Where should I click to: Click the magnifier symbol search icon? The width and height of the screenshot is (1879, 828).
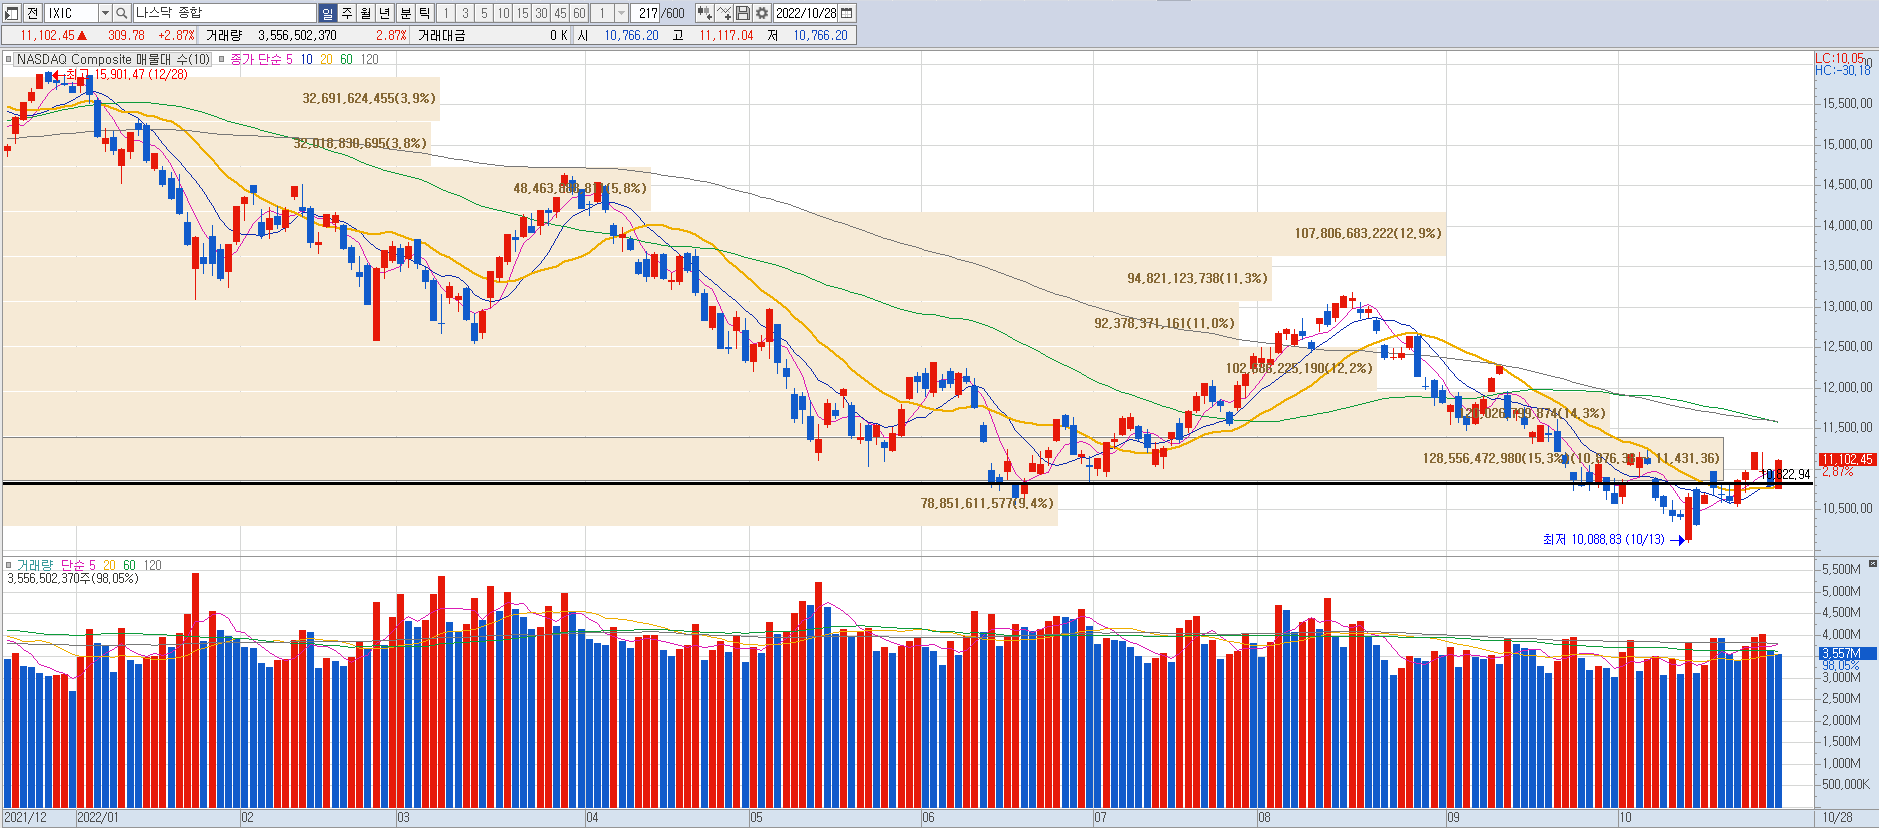[122, 13]
